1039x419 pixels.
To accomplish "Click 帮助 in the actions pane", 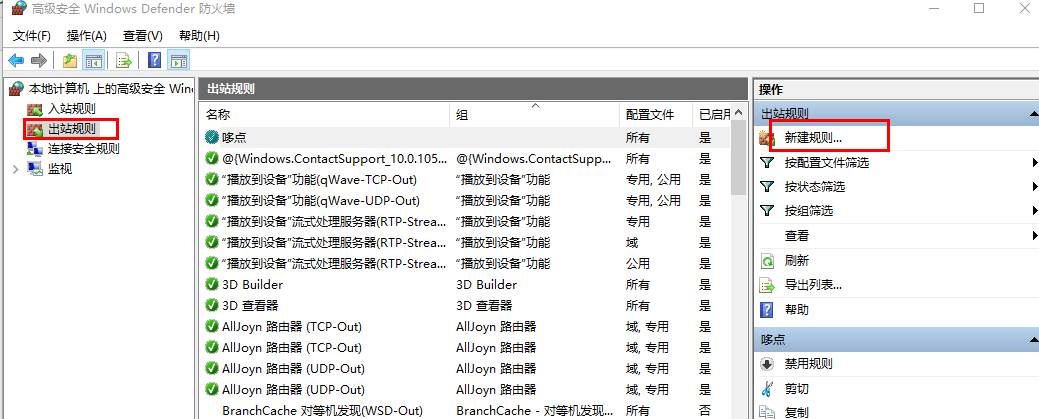I will click(x=796, y=310).
